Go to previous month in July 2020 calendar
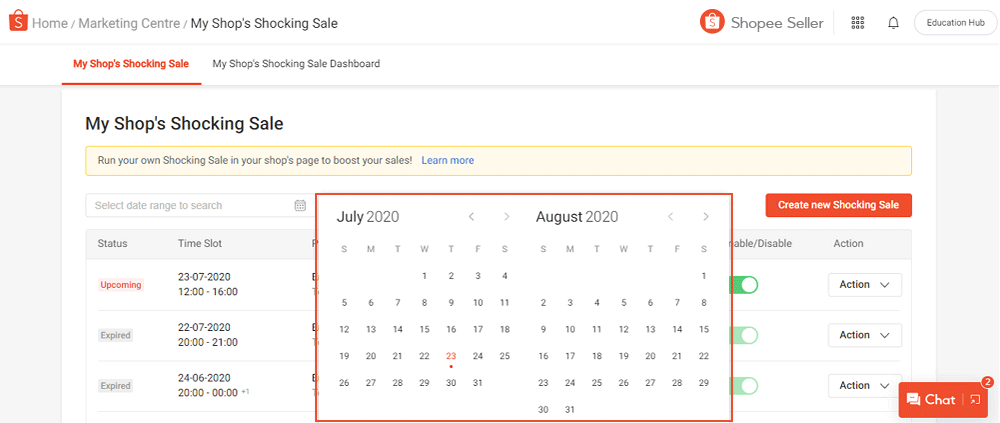 pos(472,217)
